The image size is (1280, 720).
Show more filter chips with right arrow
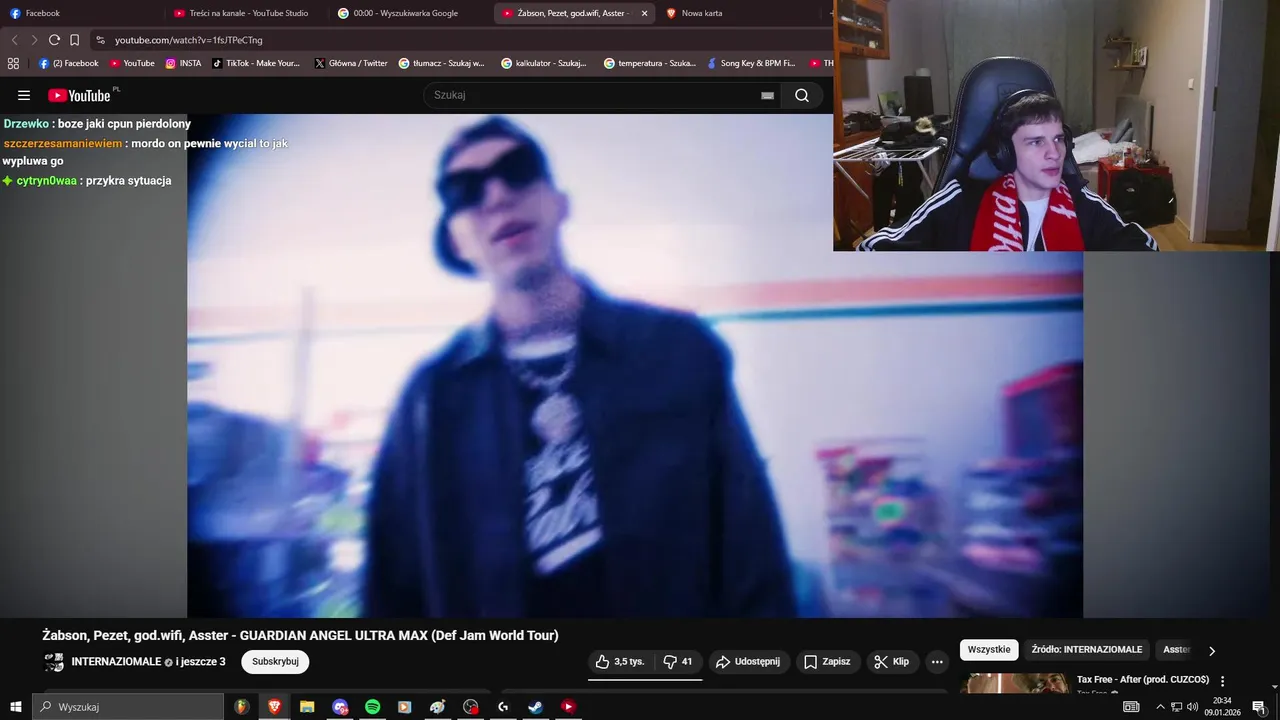[1212, 651]
